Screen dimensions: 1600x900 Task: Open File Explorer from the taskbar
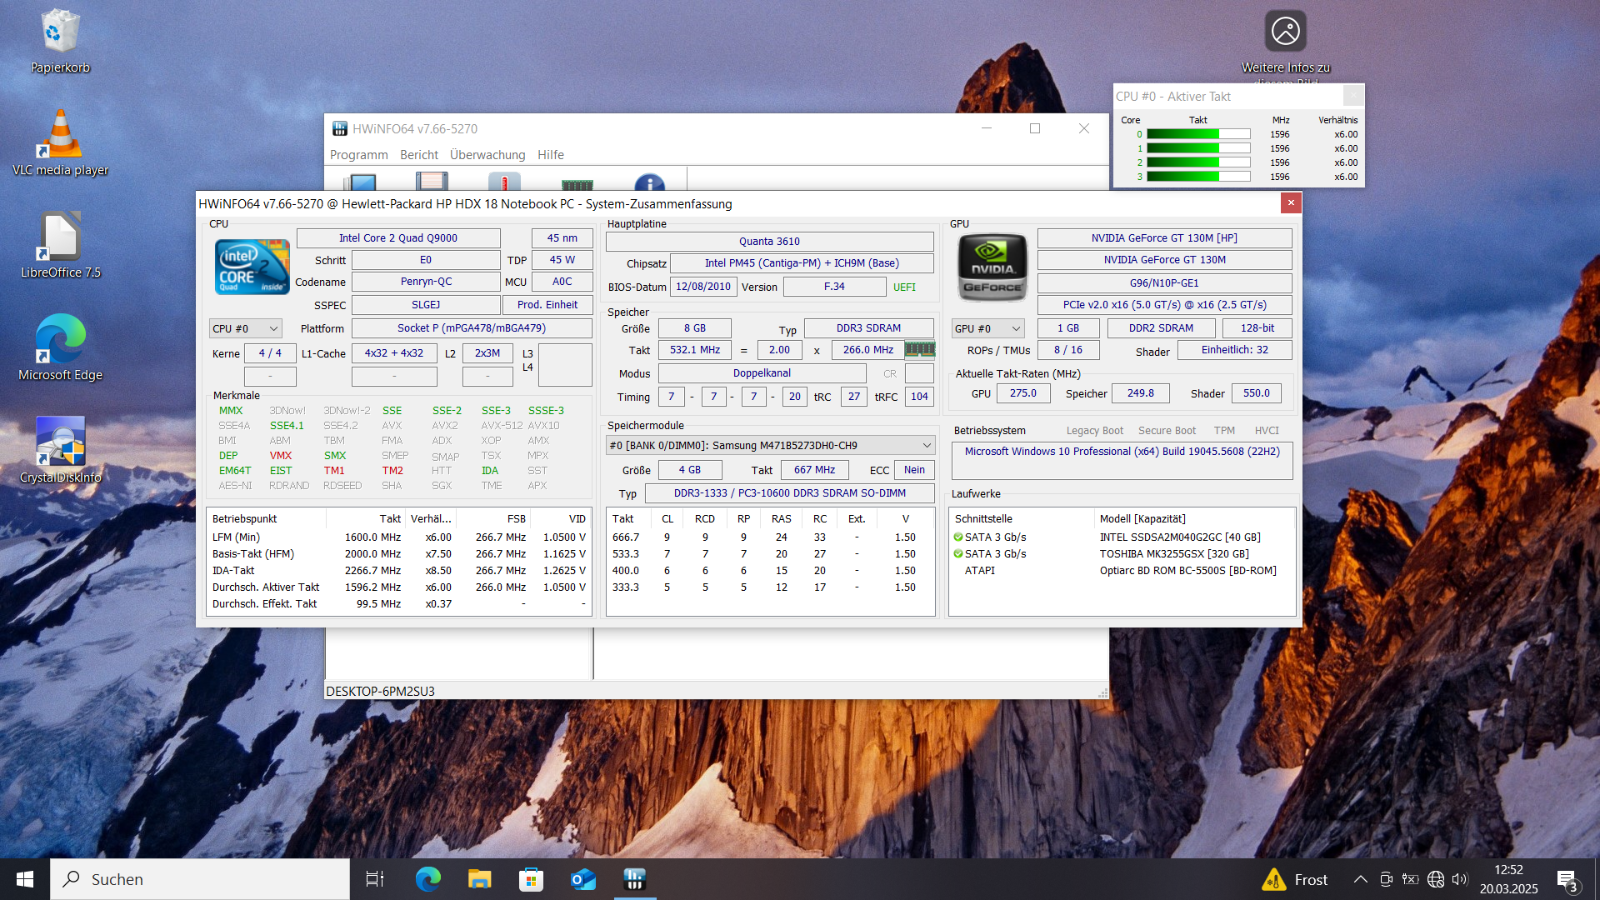click(x=480, y=879)
